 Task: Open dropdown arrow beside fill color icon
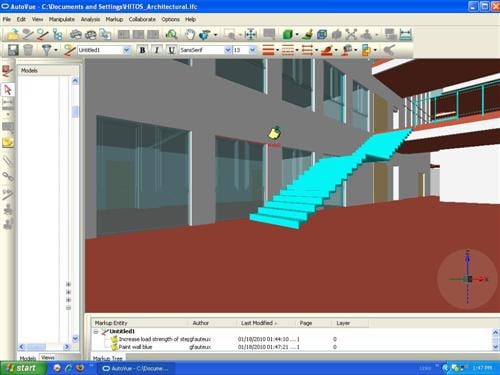336,50
